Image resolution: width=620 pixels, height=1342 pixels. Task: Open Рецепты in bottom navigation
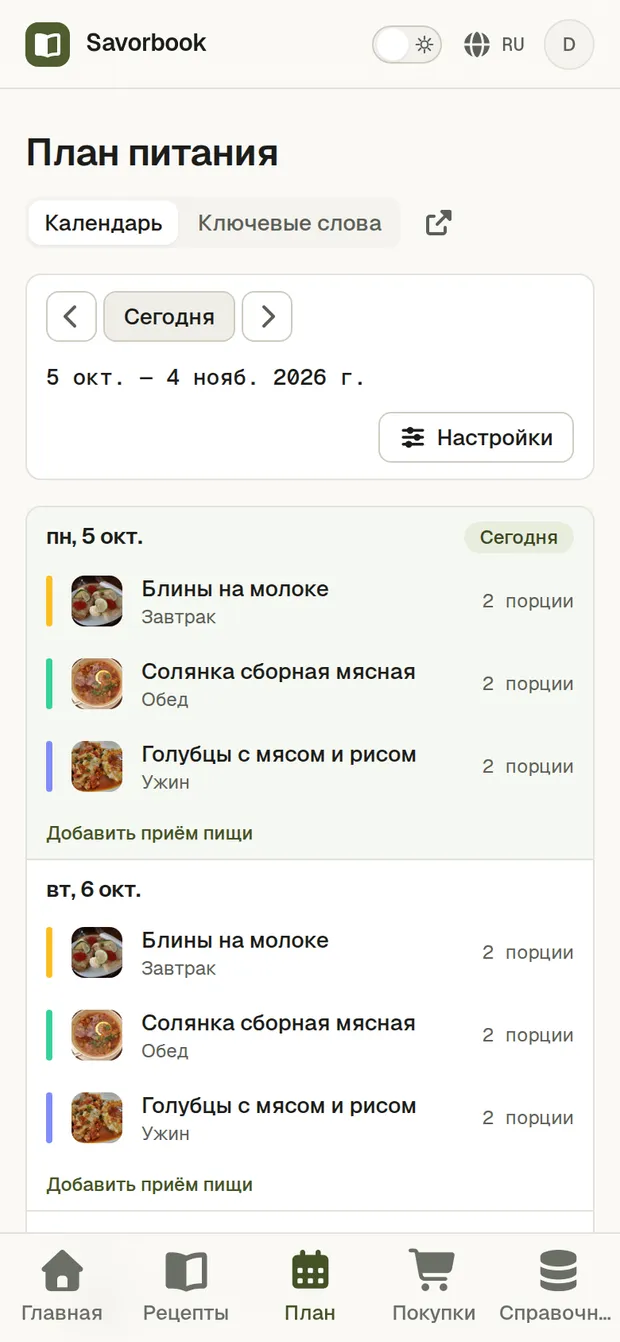pos(186,1286)
